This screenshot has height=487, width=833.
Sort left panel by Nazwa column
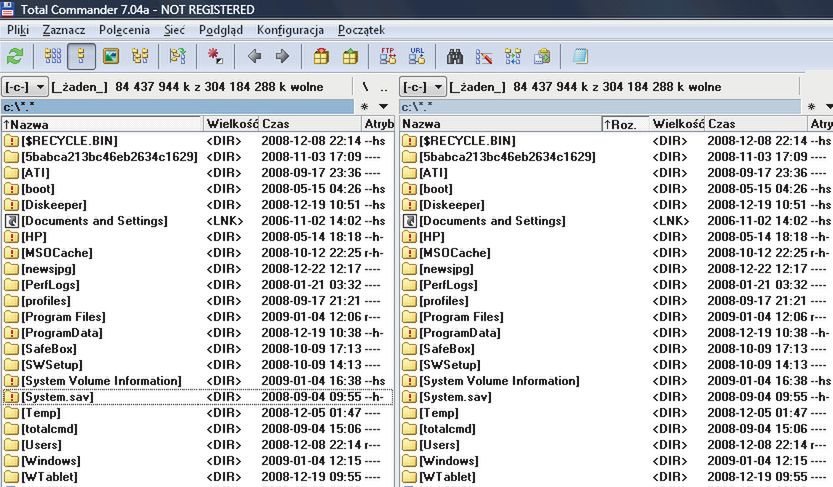click(102, 124)
